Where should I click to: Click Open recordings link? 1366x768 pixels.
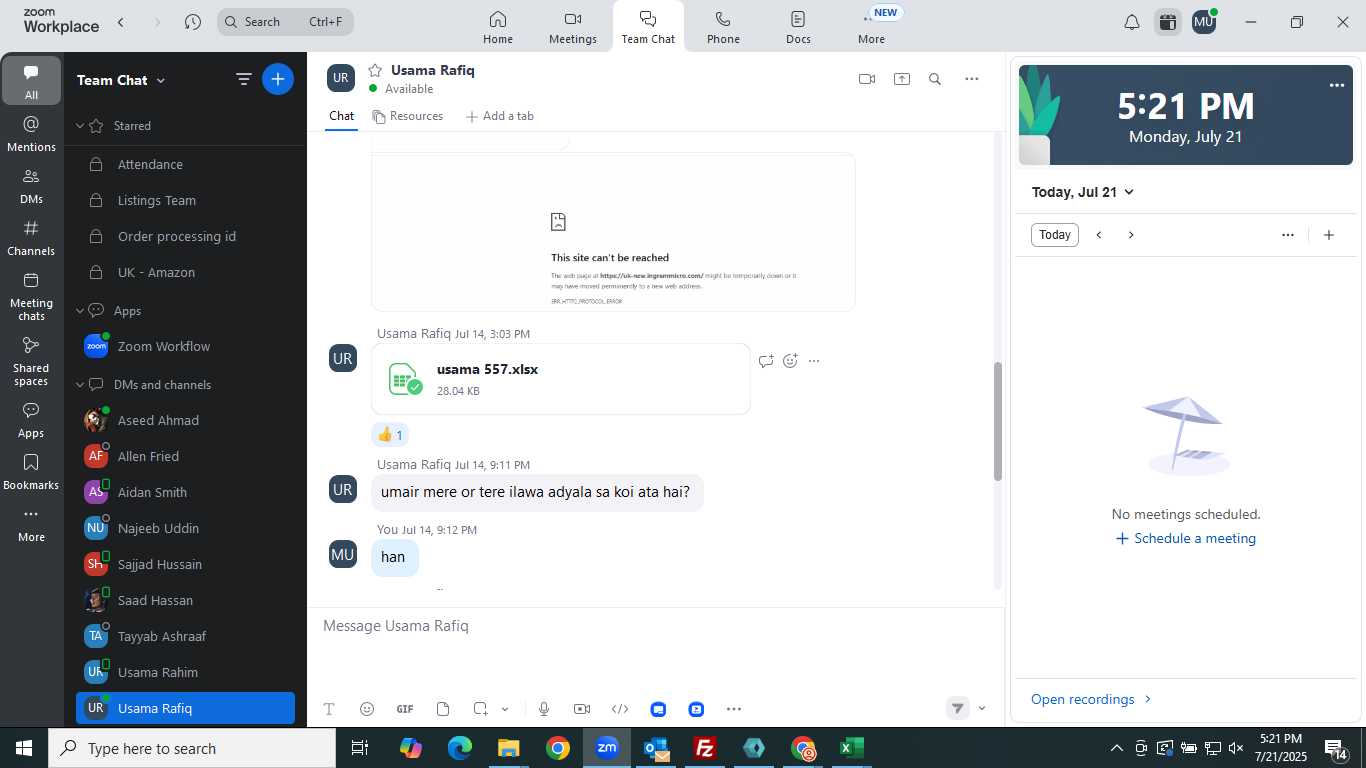(x=1091, y=699)
